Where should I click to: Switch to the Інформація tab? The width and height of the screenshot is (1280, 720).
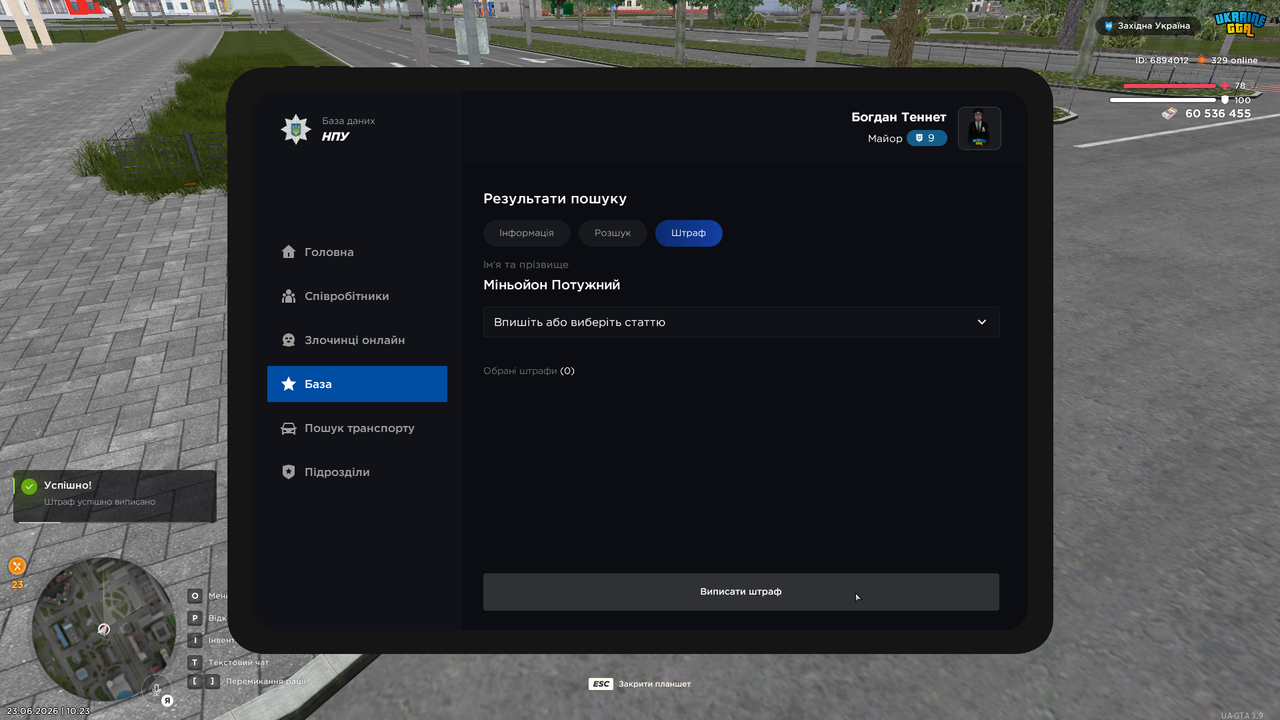click(x=526, y=233)
